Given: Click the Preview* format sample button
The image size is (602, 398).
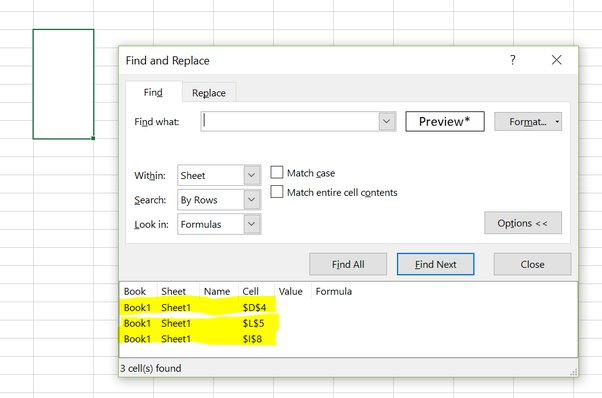Looking at the screenshot, I should point(445,122).
